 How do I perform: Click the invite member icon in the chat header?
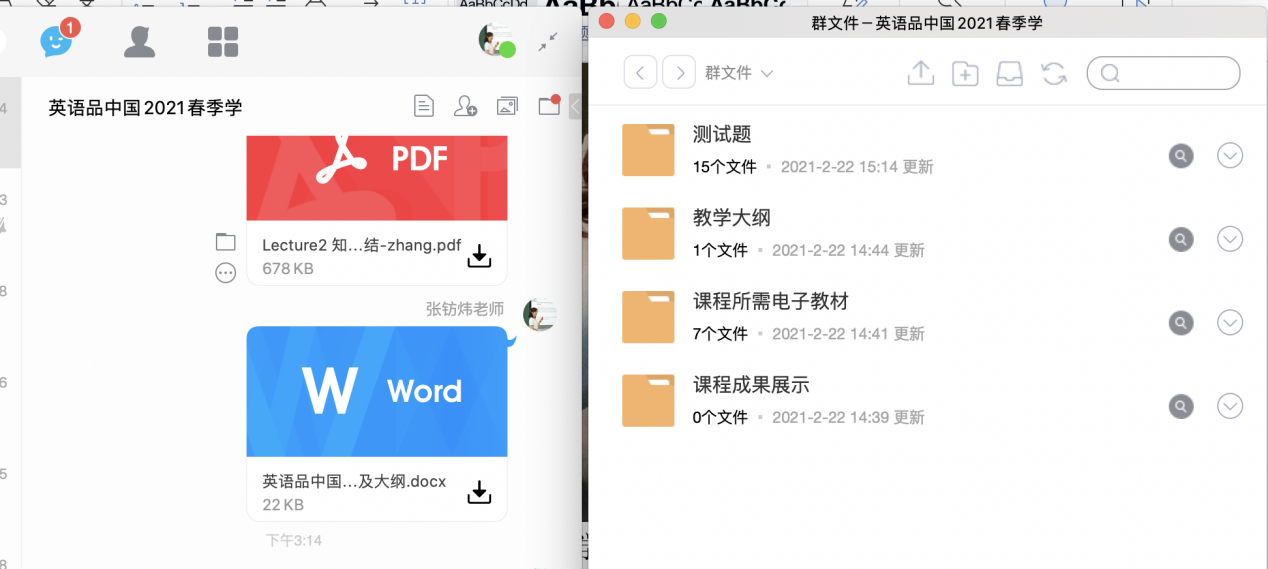click(x=465, y=106)
